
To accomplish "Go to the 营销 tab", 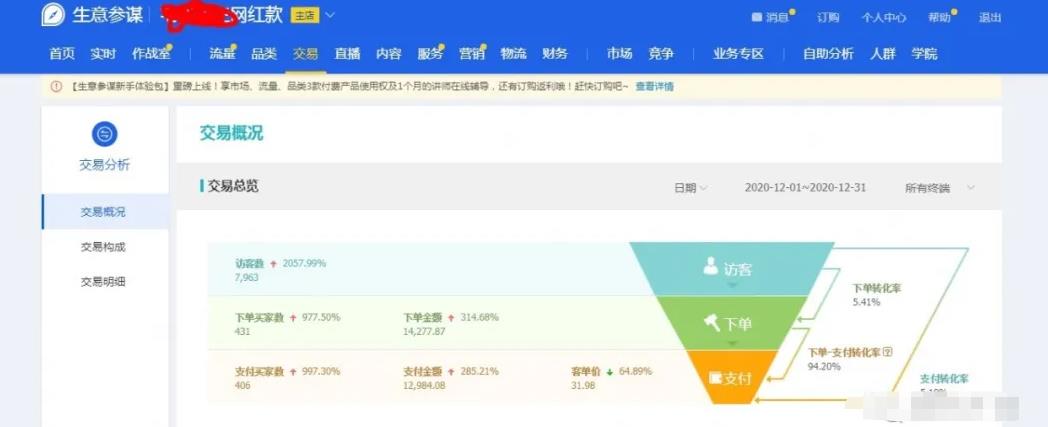I will (x=472, y=54).
